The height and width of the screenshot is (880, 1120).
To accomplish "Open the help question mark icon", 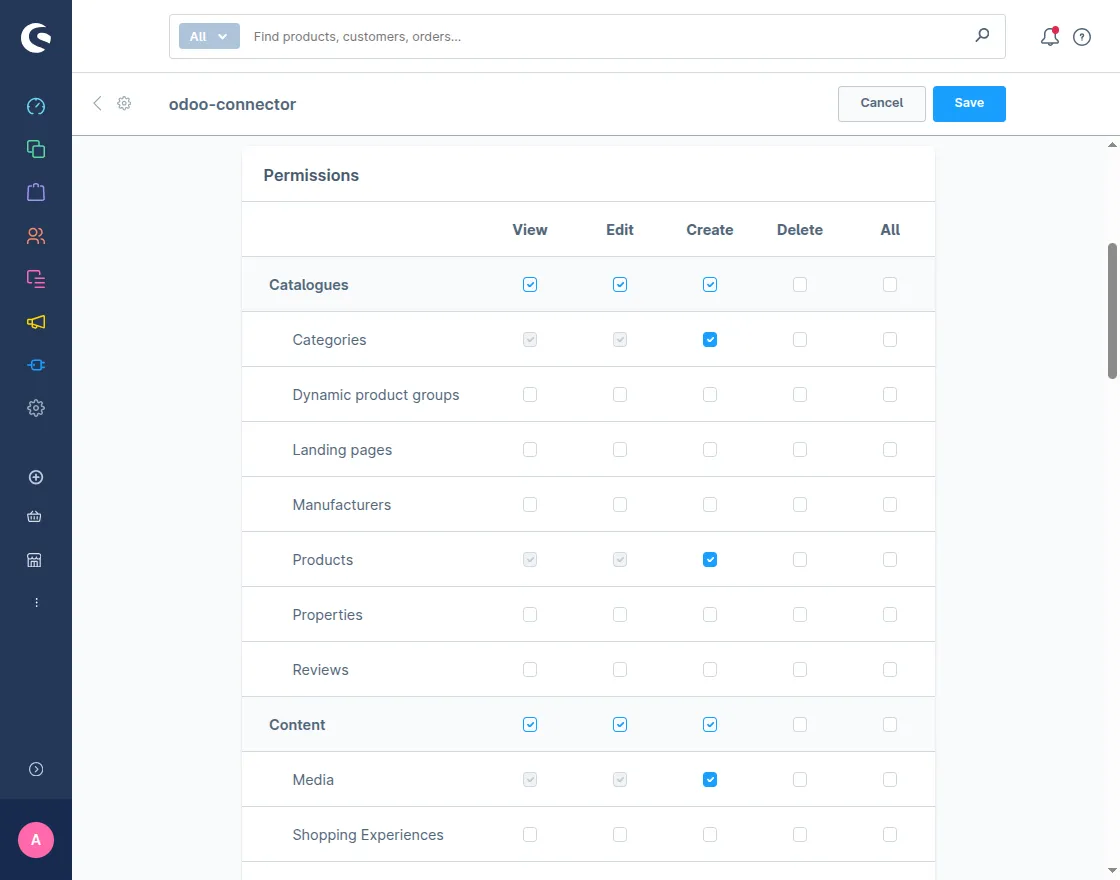I will (1082, 37).
